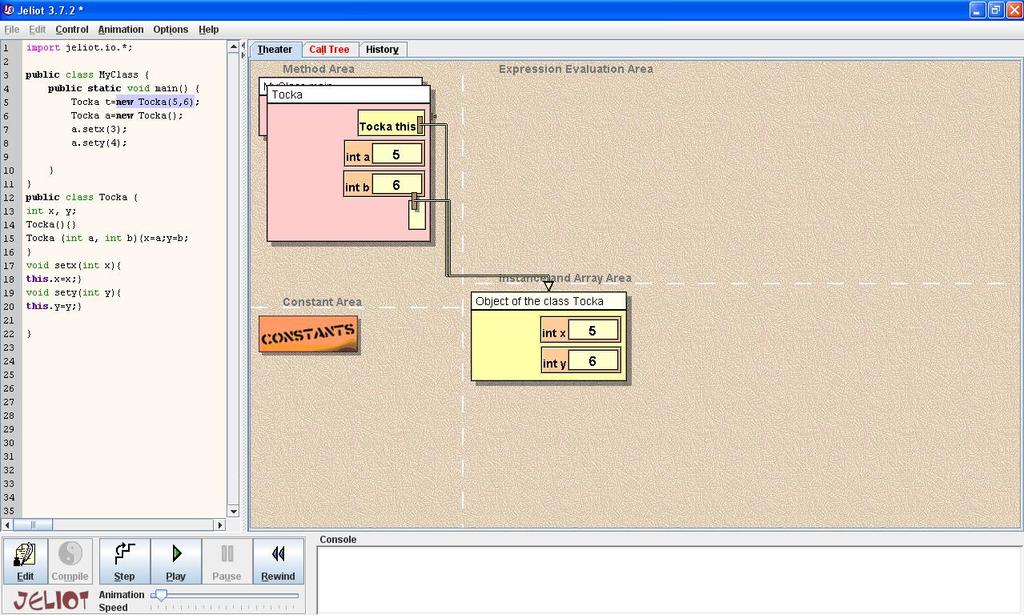Click the horizontal scroll right arrow

point(220,525)
